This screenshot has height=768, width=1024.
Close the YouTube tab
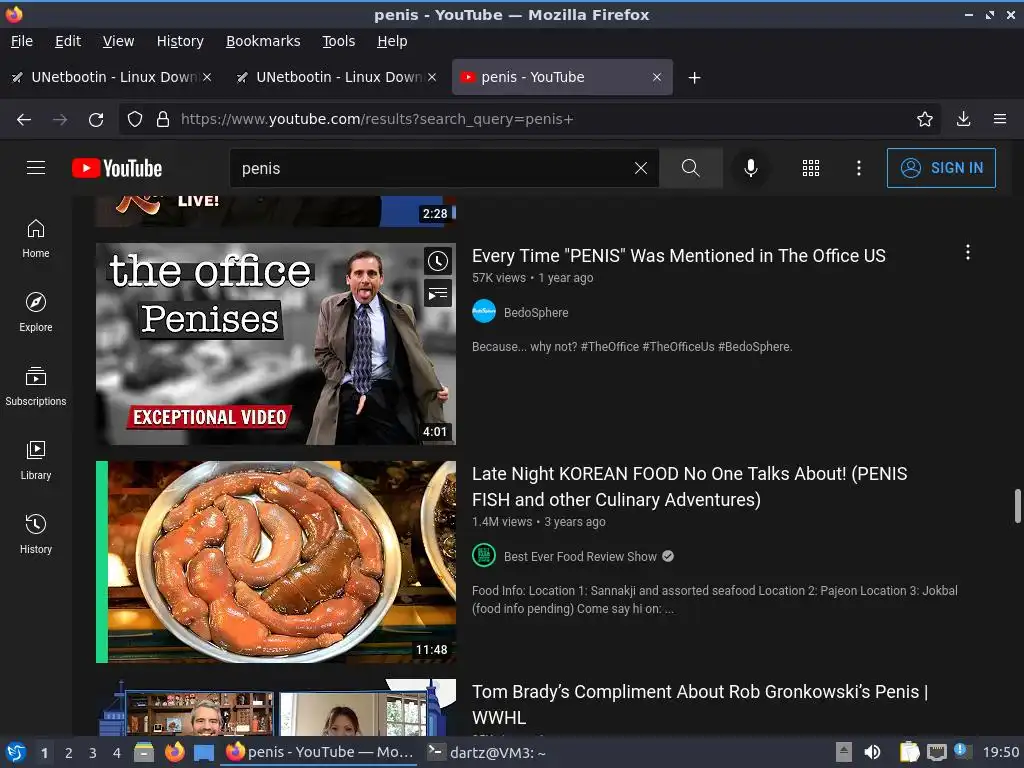click(x=657, y=77)
